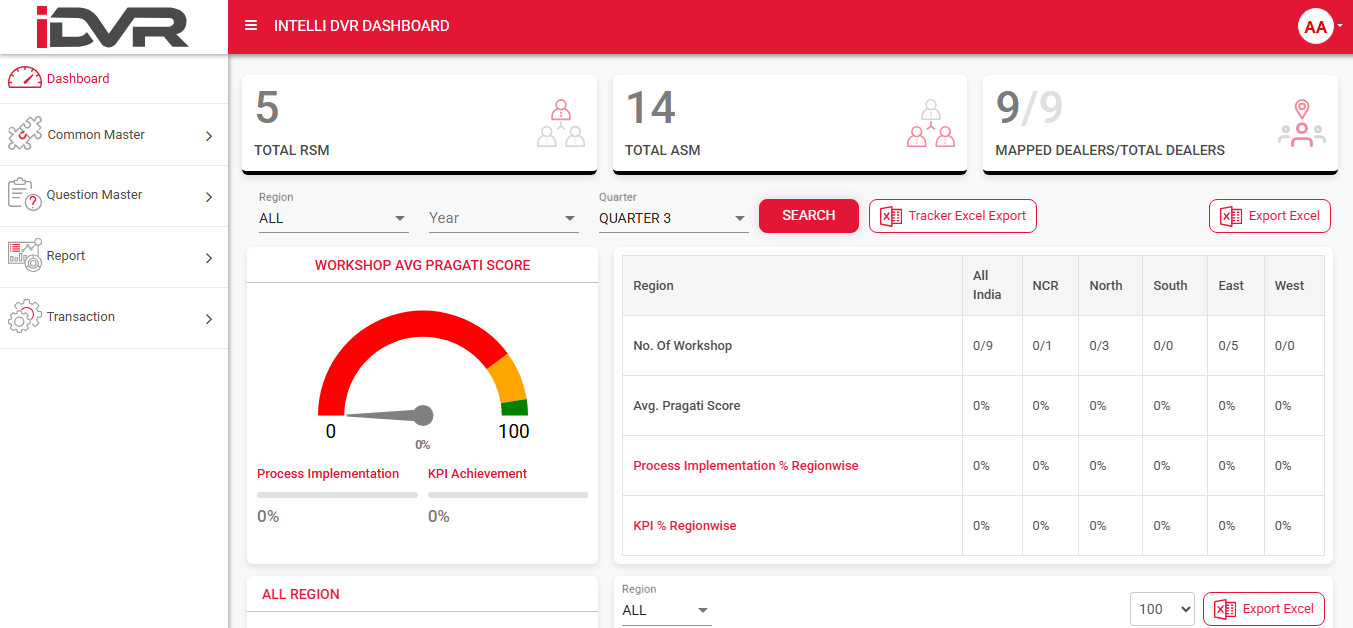The height and width of the screenshot is (628, 1353).
Task: Click the Report icon in the sidebar
Action: [x=23, y=256]
